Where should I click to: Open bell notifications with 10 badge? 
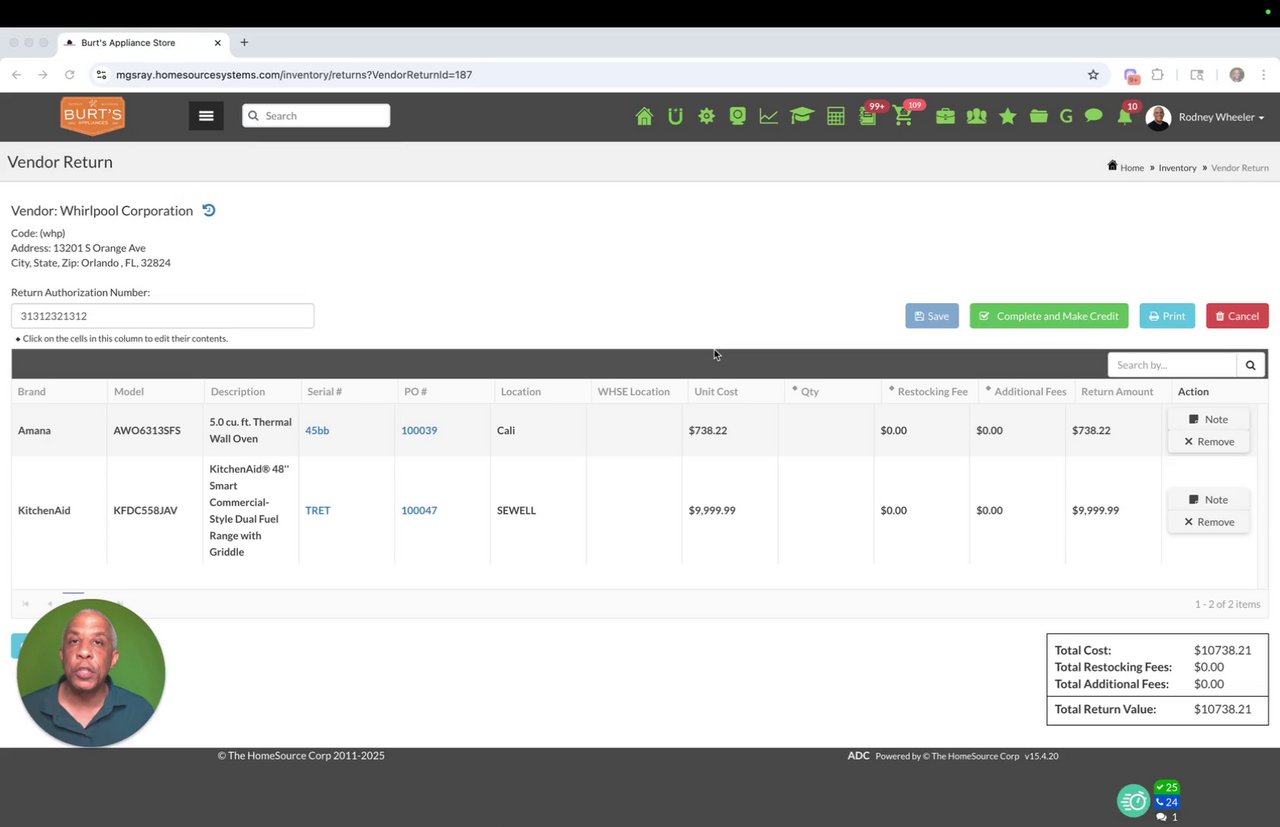[1126, 115]
